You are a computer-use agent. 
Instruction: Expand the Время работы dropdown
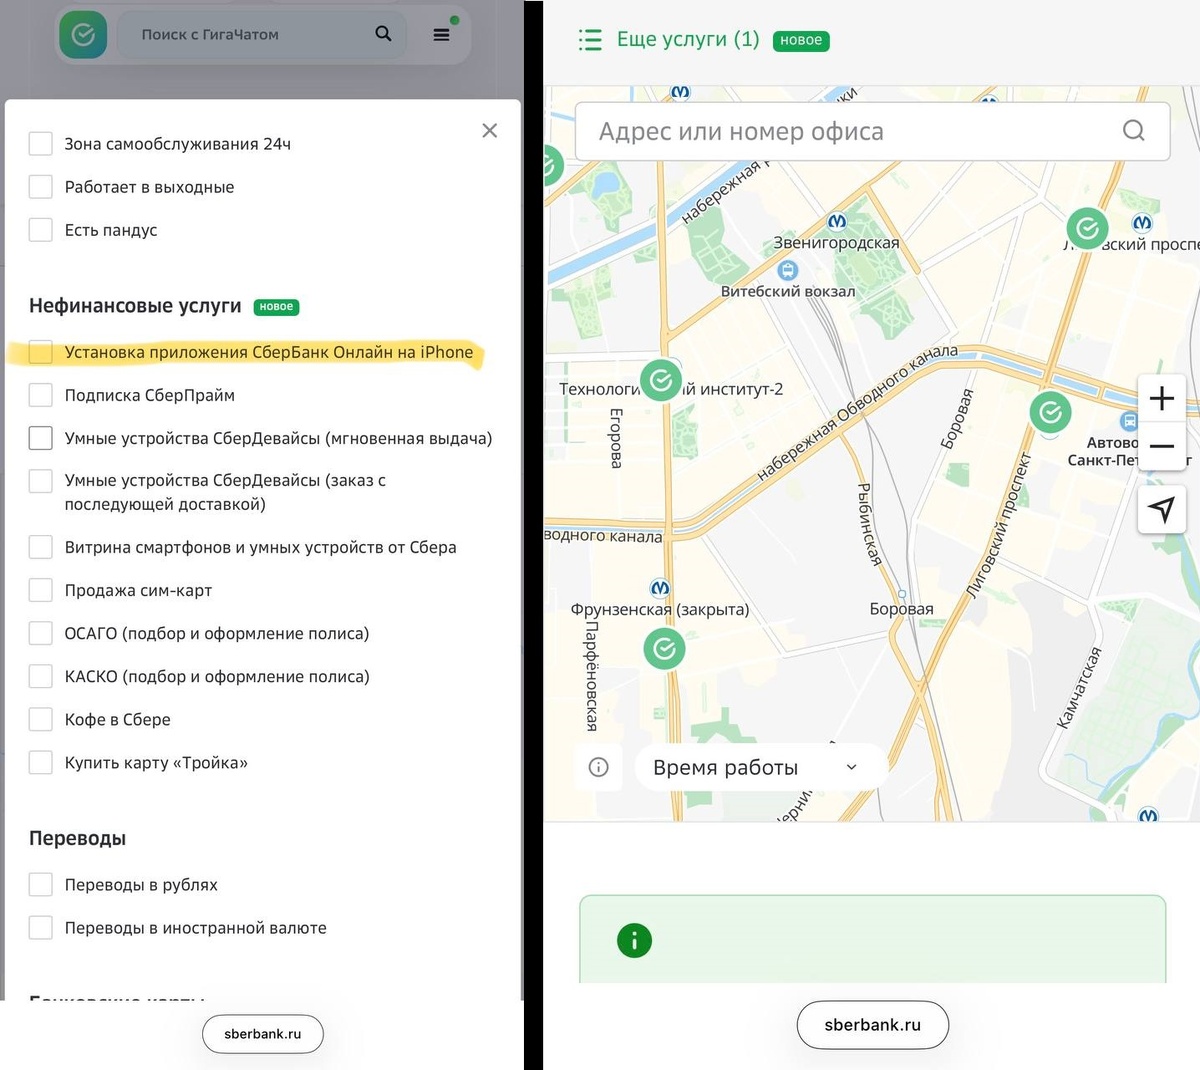(758, 766)
